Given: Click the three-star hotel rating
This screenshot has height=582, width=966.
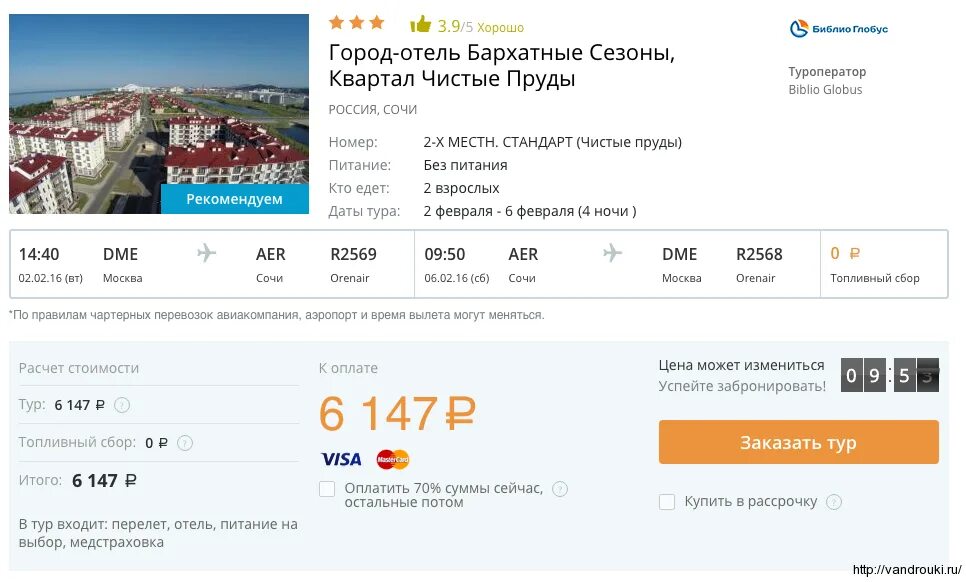Looking at the screenshot, I should click(x=356, y=23).
